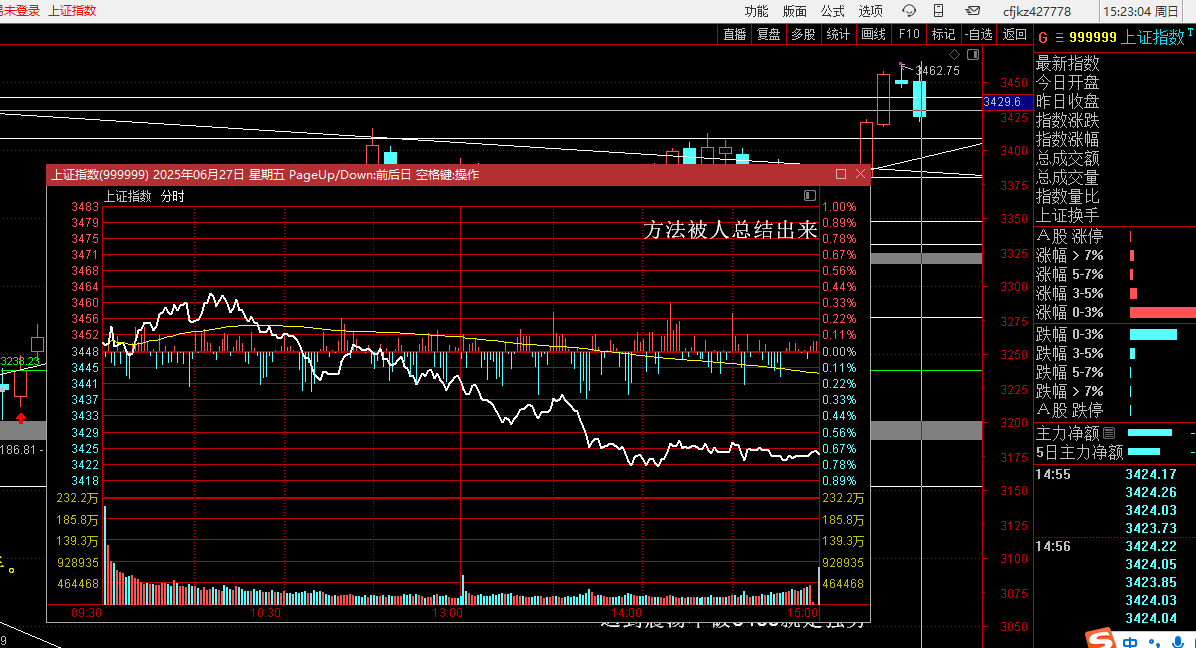
Task: Click the 未登录 login status text
Action: tap(21, 11)
